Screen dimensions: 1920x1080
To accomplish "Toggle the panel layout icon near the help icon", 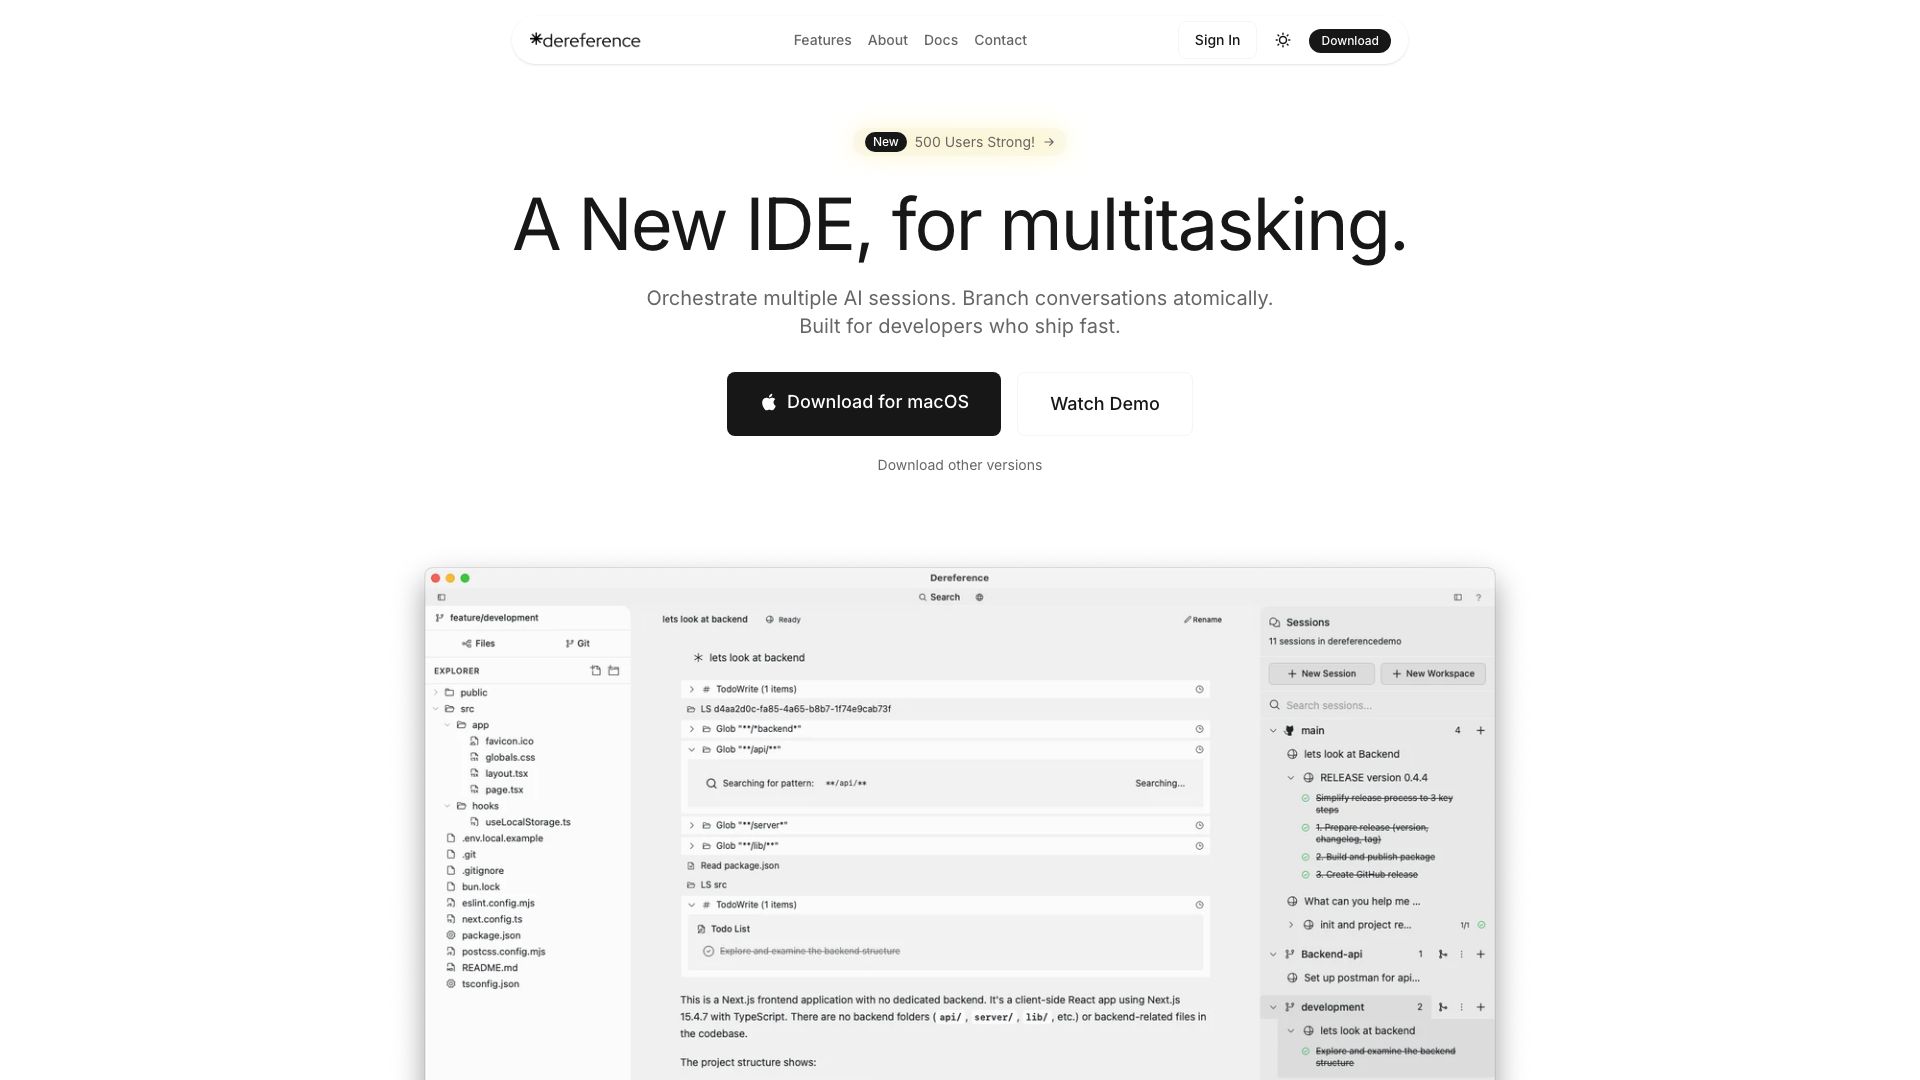I will [1458, 597].
